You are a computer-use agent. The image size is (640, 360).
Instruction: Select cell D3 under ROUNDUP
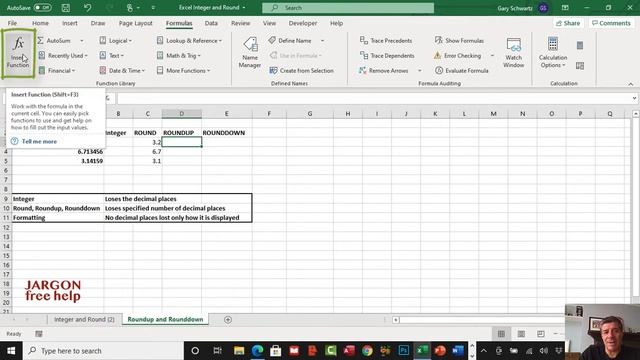click(x=182, y=142)
